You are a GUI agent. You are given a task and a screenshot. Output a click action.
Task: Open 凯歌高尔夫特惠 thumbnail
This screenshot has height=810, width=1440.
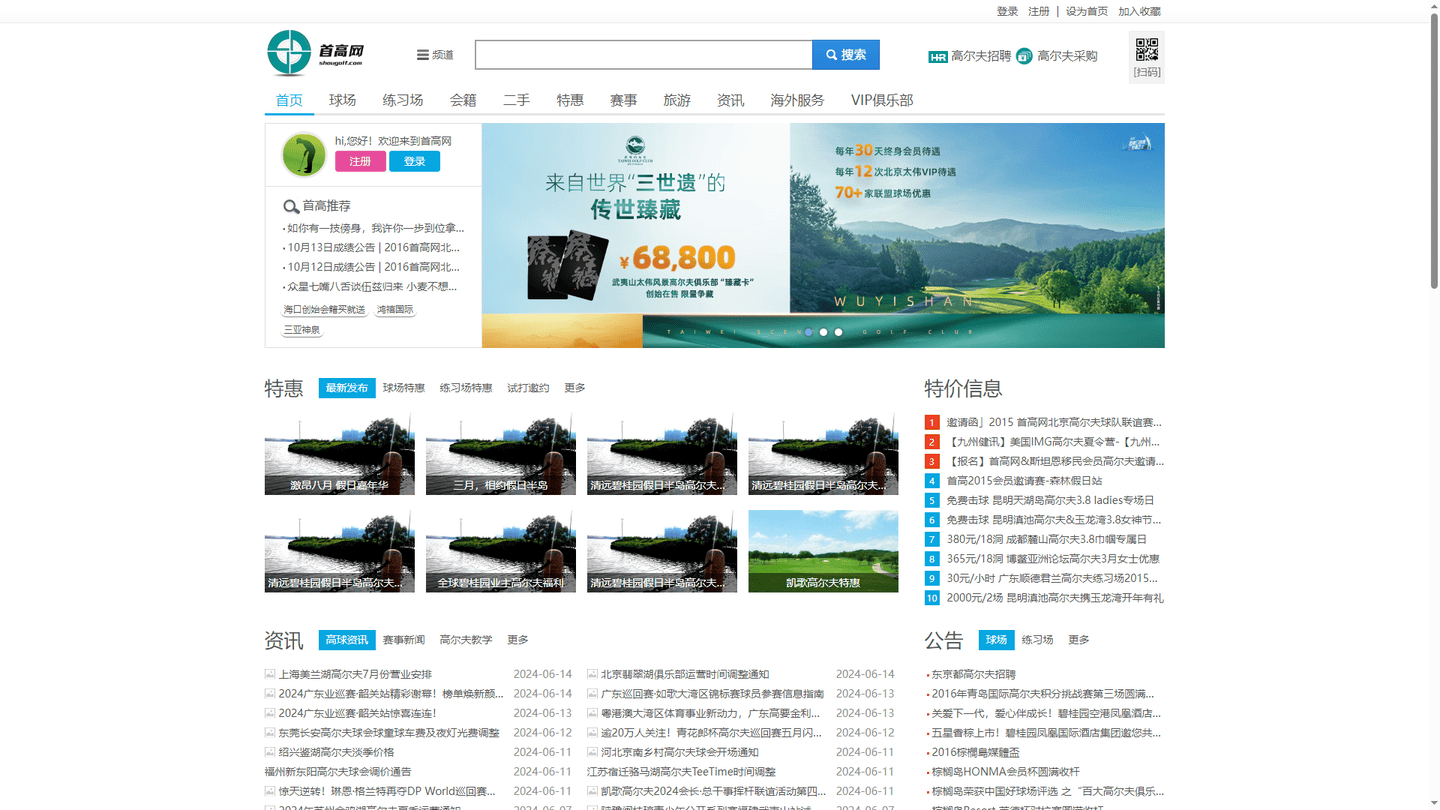[823, 552]
